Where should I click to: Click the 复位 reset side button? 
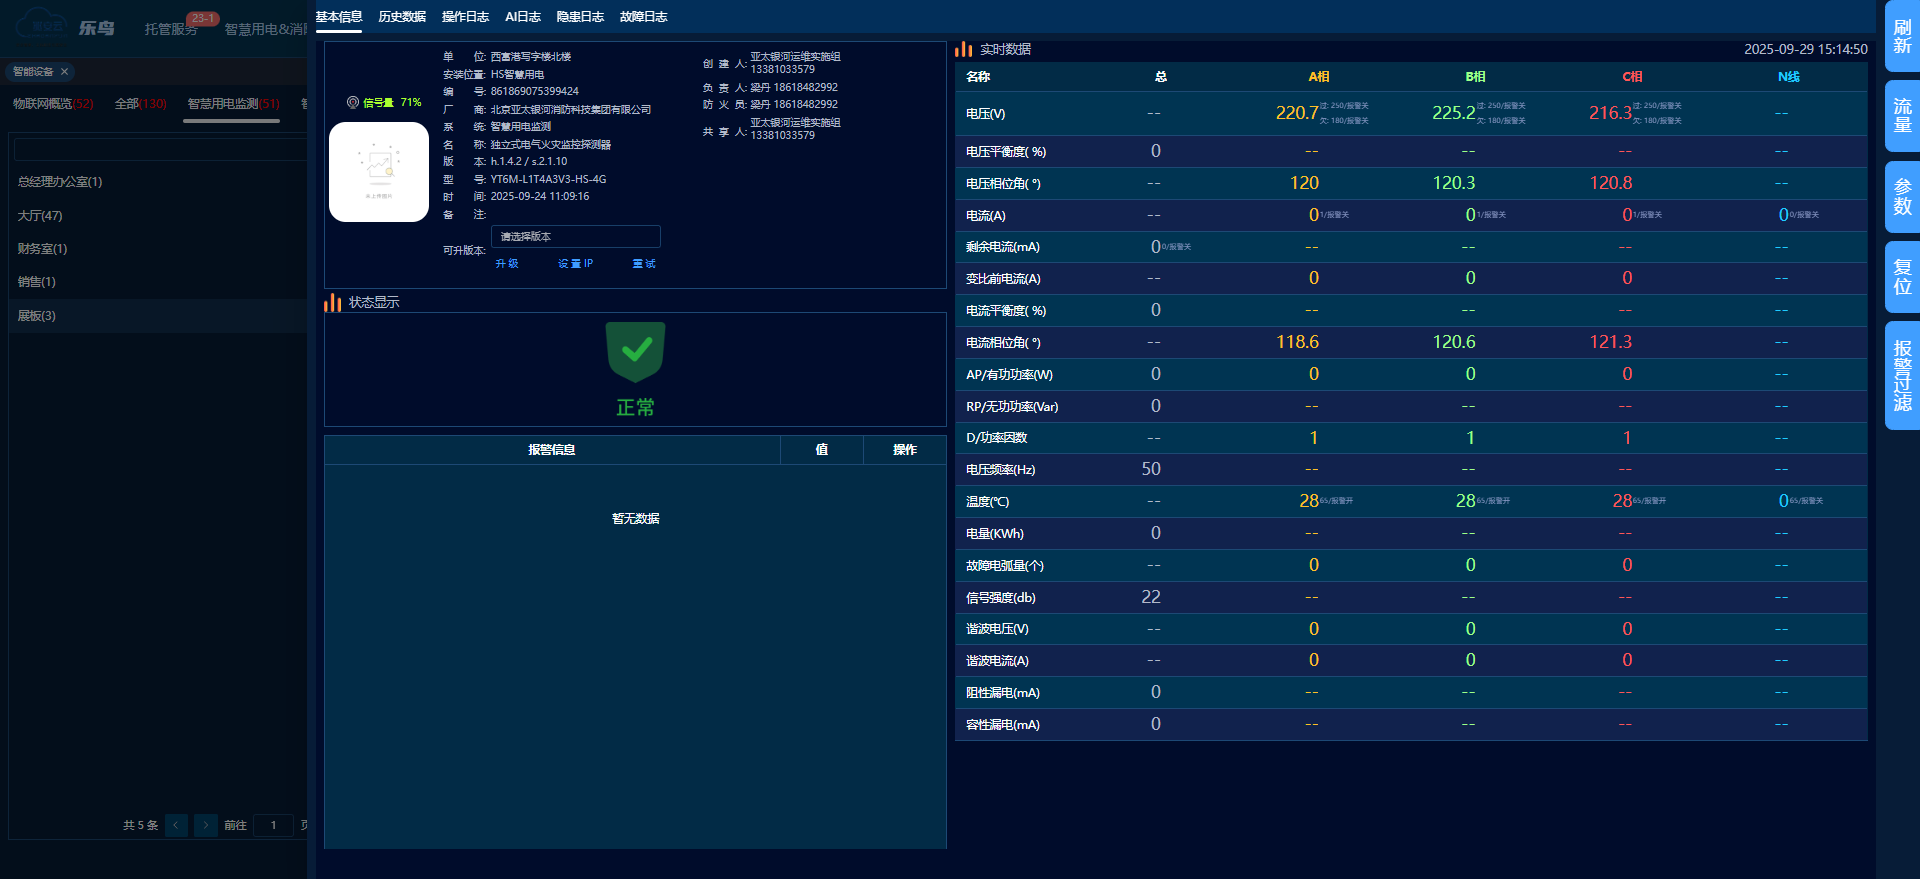point(1901,277)
